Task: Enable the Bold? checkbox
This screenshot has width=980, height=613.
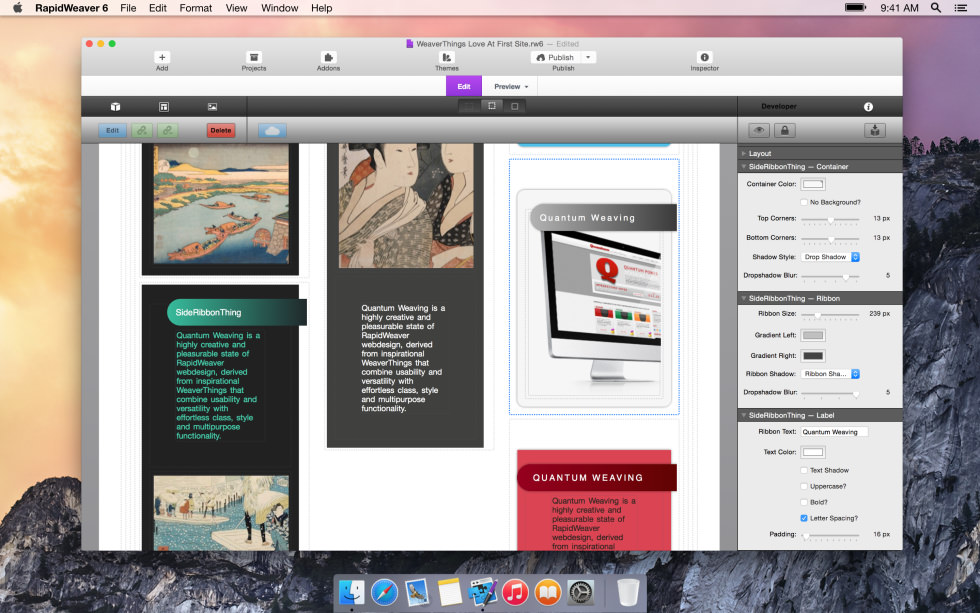Action: pyautogui.click(x=804, y=502)
